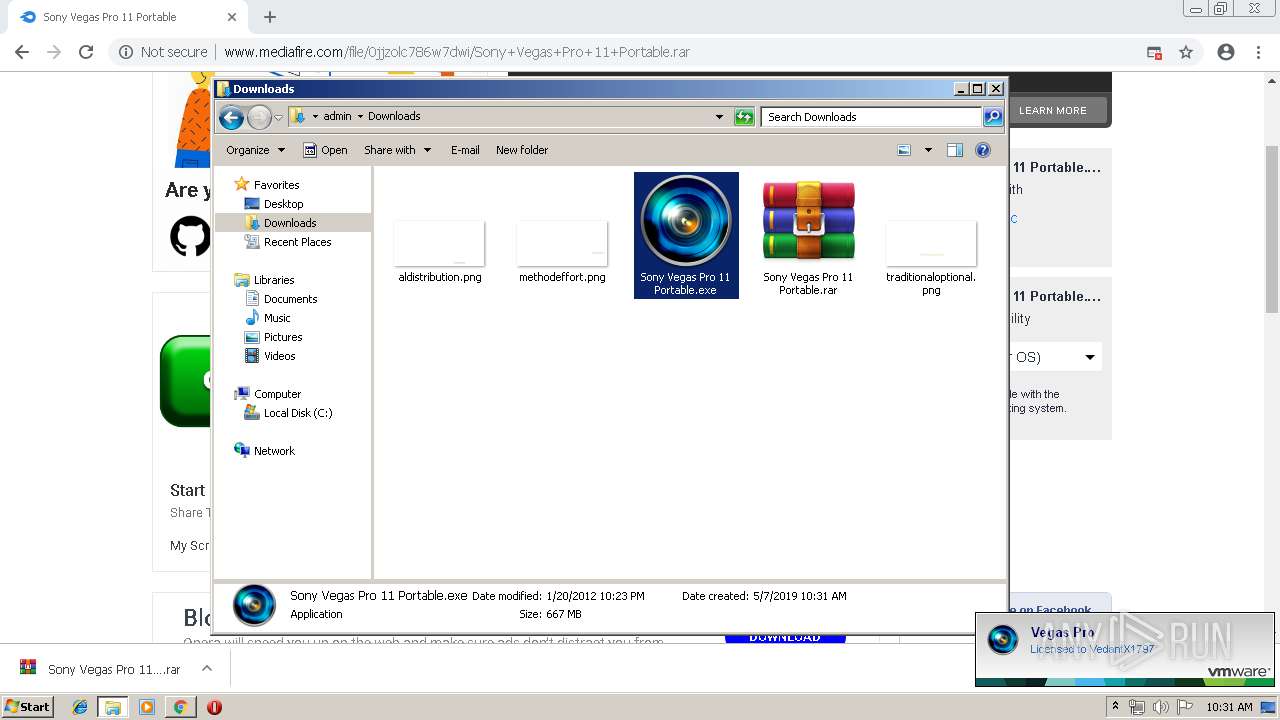Open Windows Media Player taskbar icon

[147, 707]
